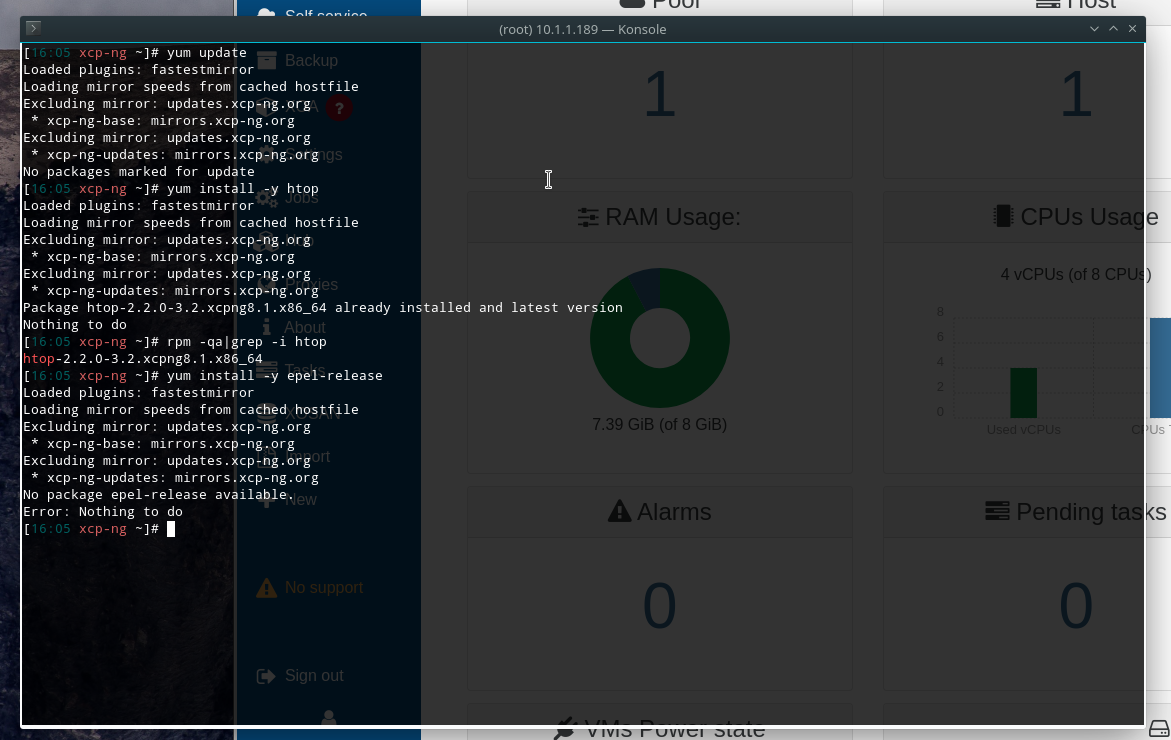Click the Alarms card heading behind terminal

point(659,512)
